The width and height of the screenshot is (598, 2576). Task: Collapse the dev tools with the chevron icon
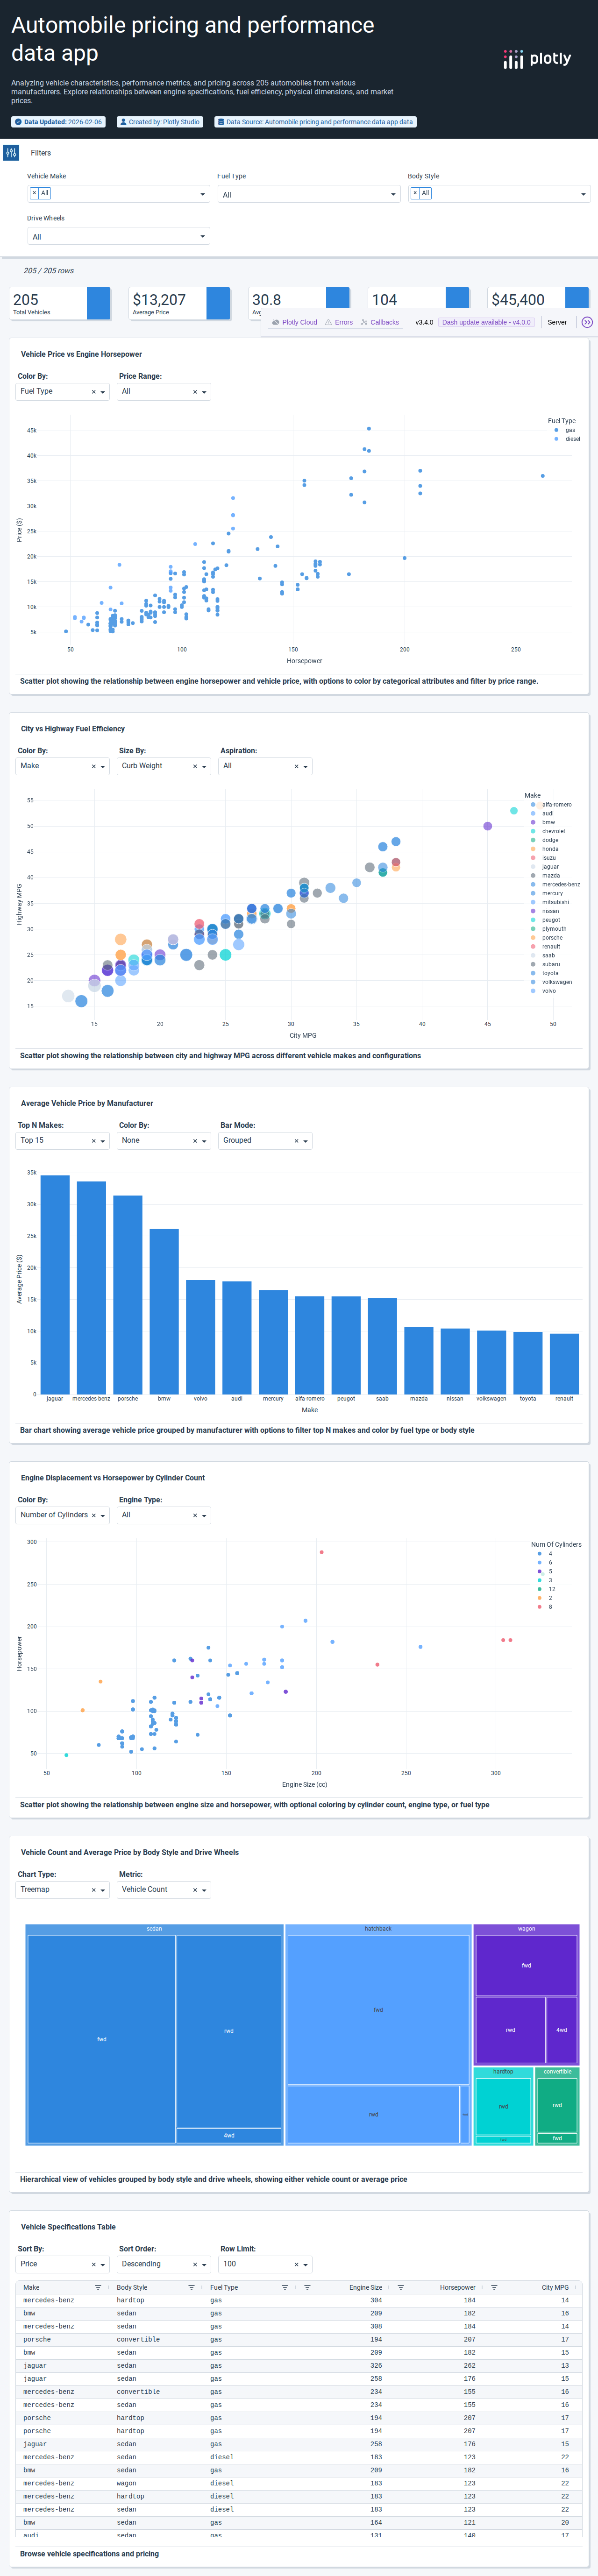(x=587, y=322)
